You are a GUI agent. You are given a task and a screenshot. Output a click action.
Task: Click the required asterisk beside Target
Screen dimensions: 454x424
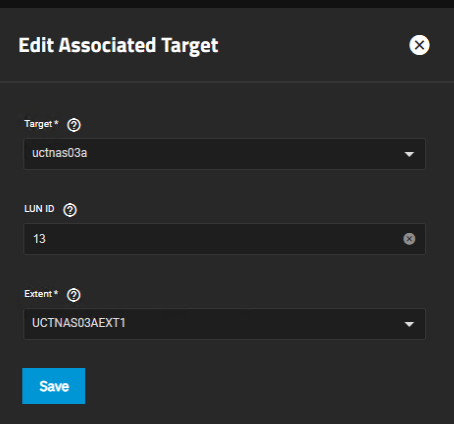56,122
